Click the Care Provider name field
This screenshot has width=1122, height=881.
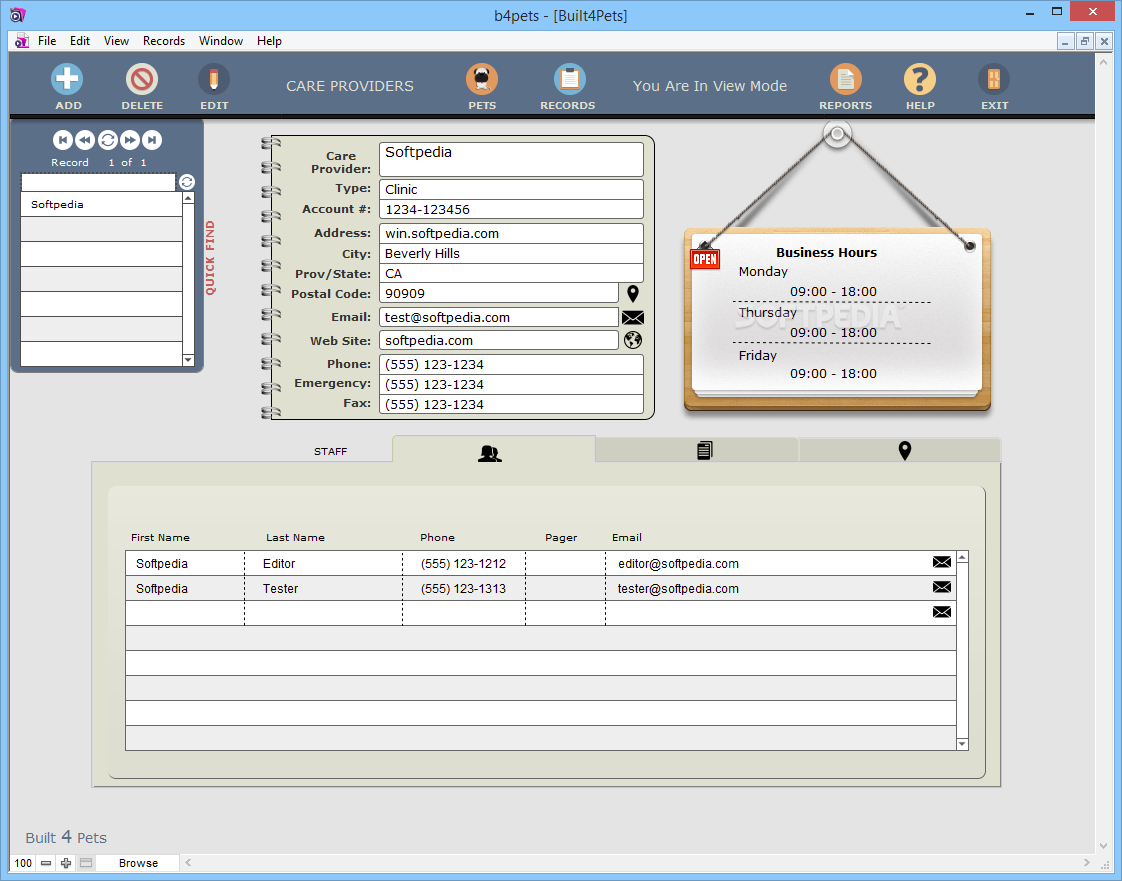click(511, 159)
